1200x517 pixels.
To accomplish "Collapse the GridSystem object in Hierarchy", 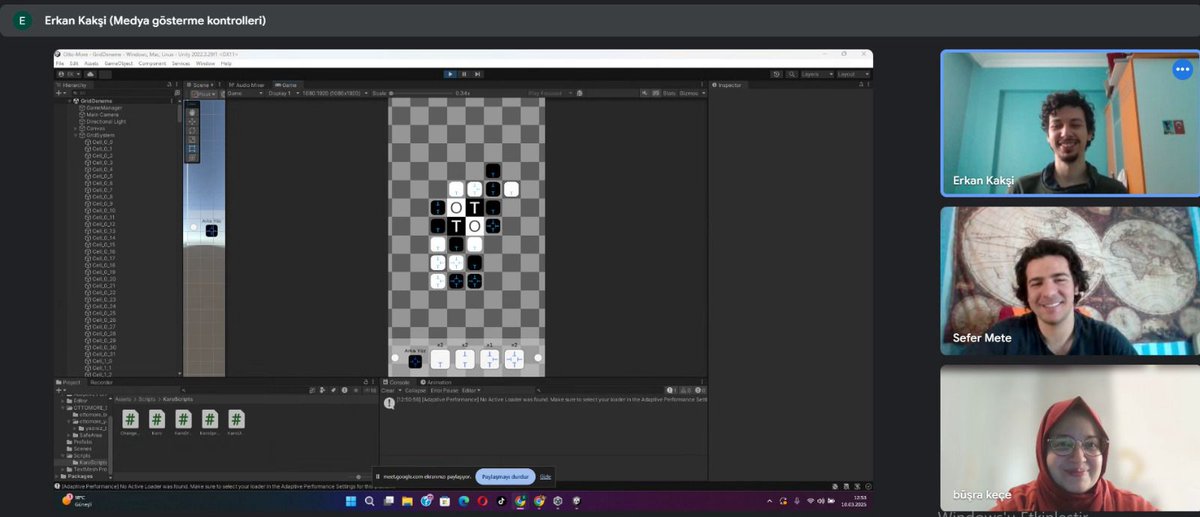I will [x=76, y=135].
